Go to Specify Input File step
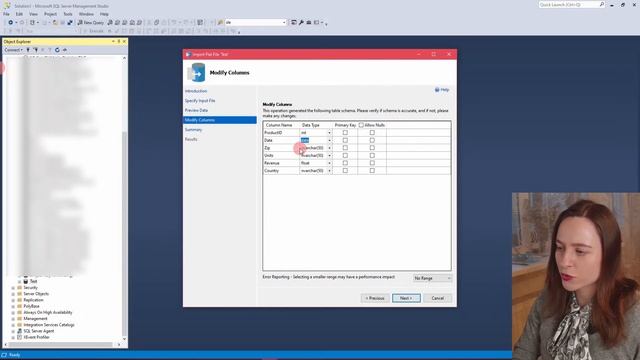This screenshot has width=640, height=360. [x=200, y=101]
